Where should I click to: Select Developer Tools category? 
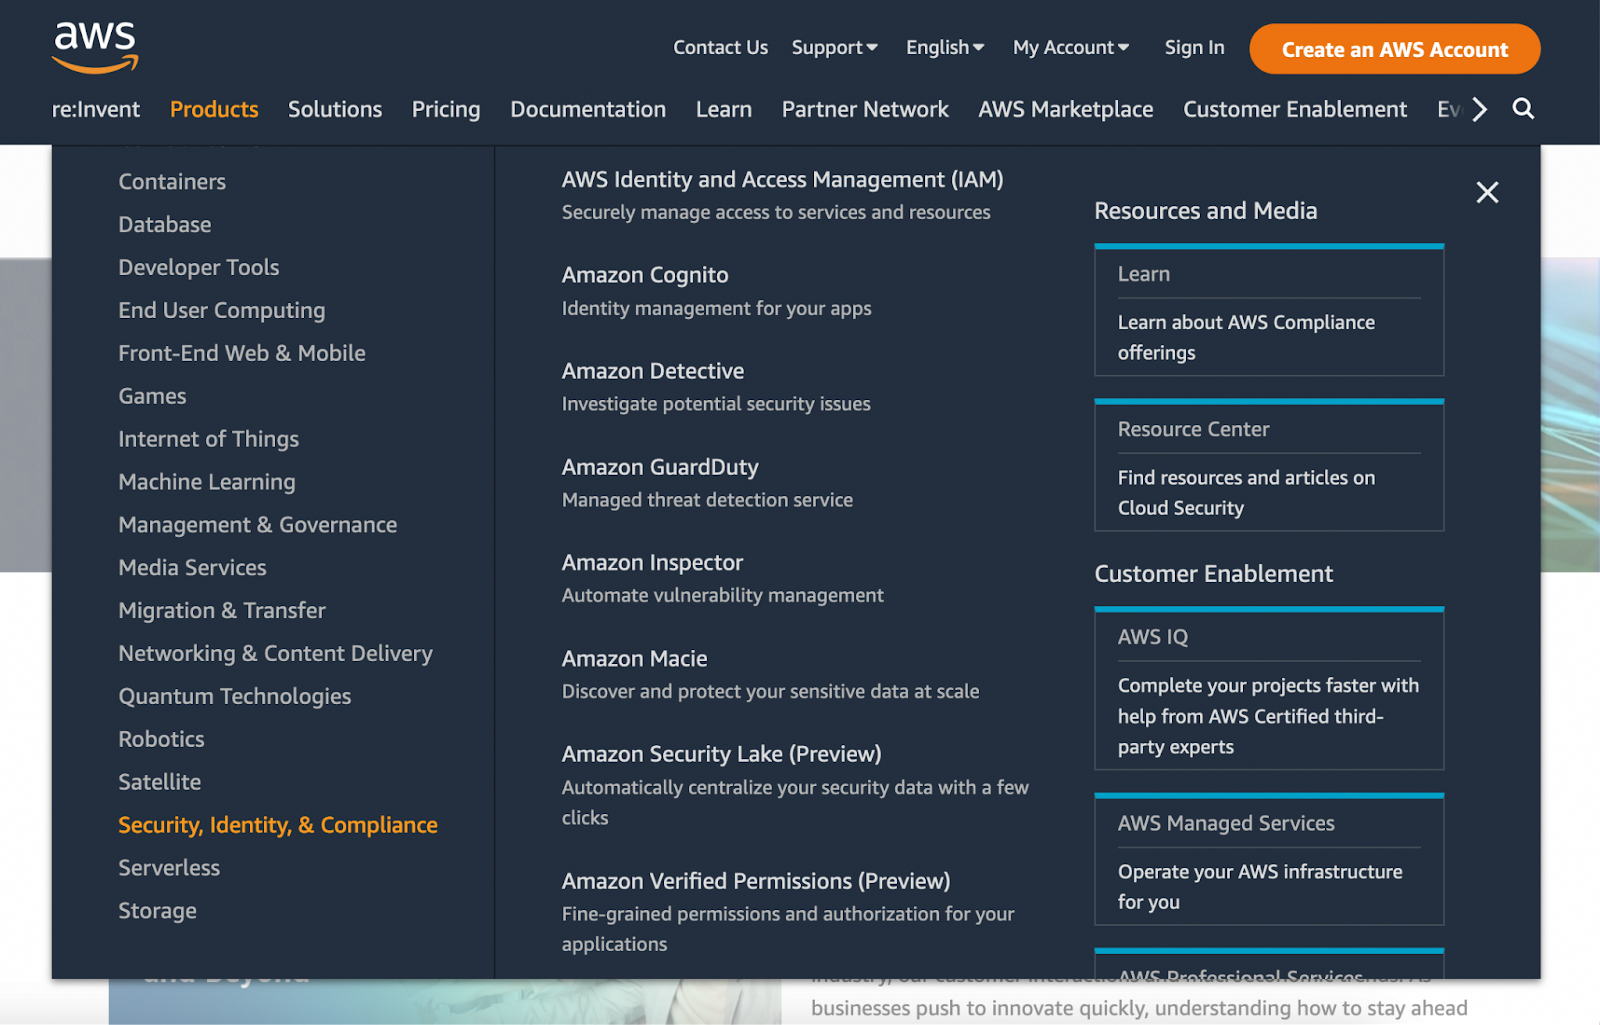tap(199, 268)
